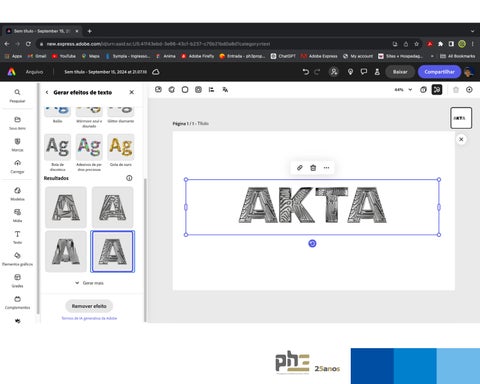Reload the page in browser
This screenshot has height=384, width=480.
tap(28, 44)
